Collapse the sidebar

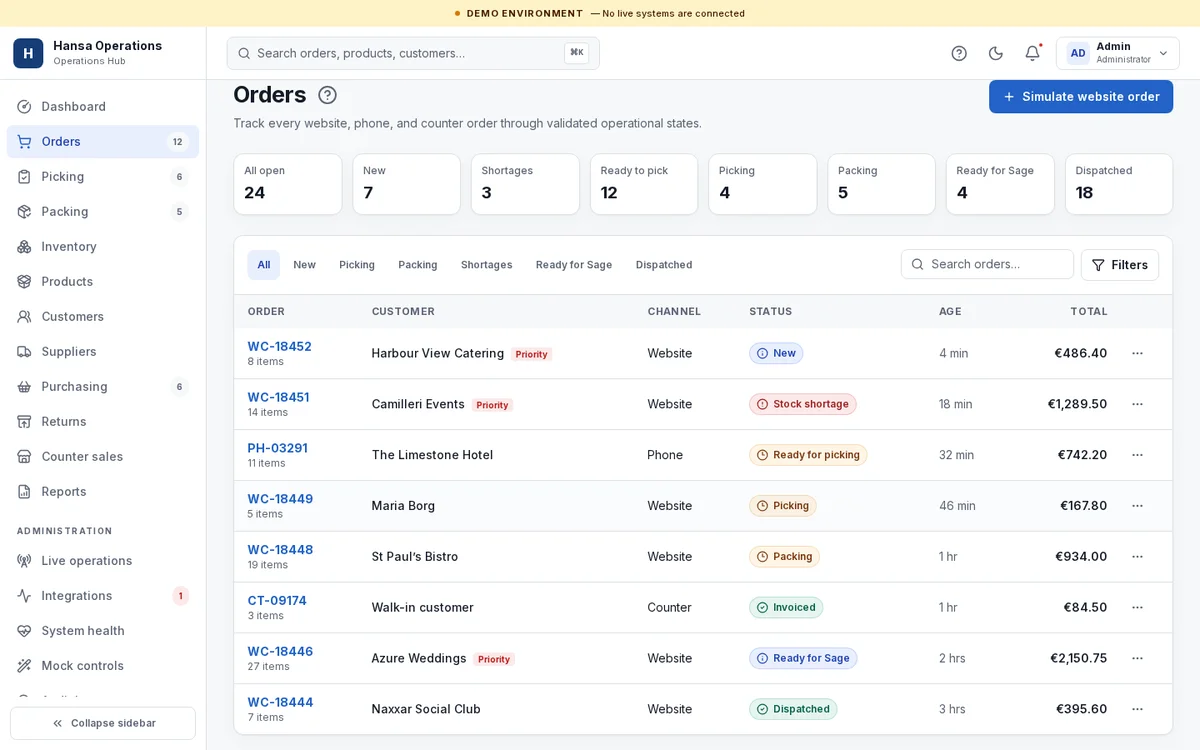[103, 723]
